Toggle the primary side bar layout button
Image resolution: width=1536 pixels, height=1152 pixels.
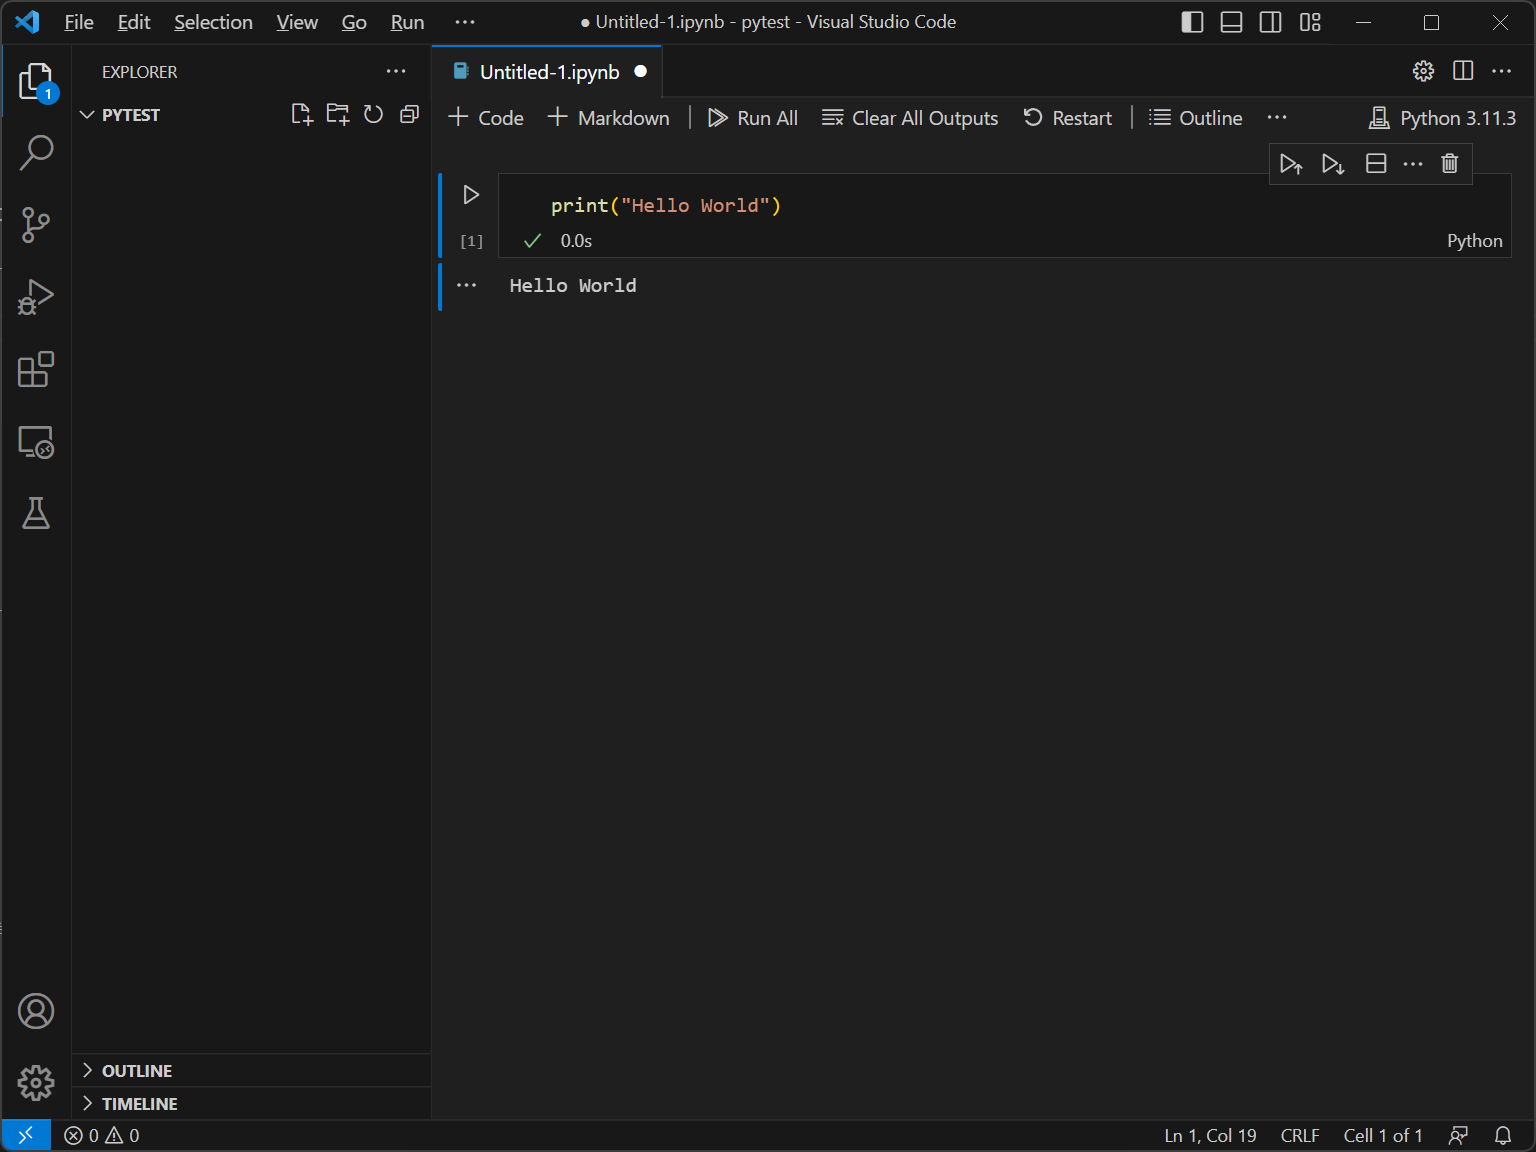pos(1192,22)
